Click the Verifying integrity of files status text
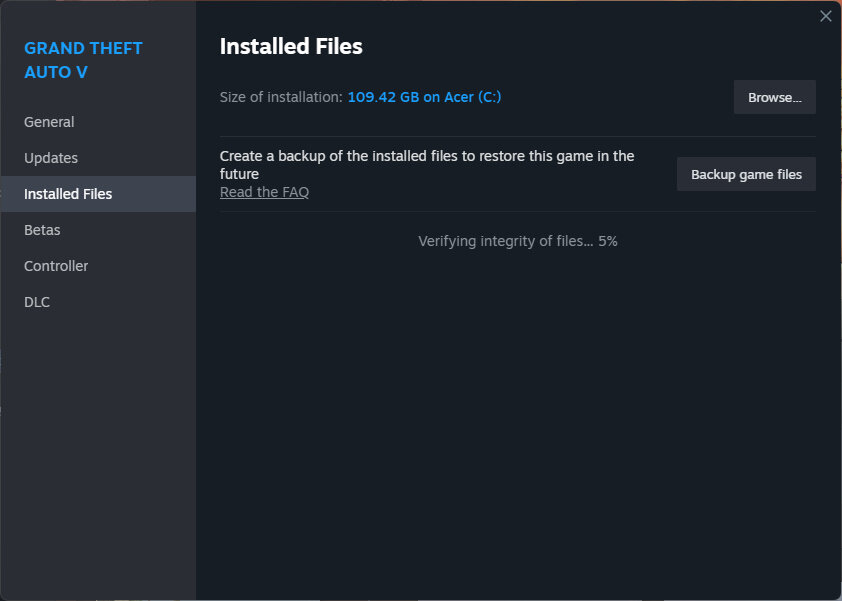 click(504, 241)
